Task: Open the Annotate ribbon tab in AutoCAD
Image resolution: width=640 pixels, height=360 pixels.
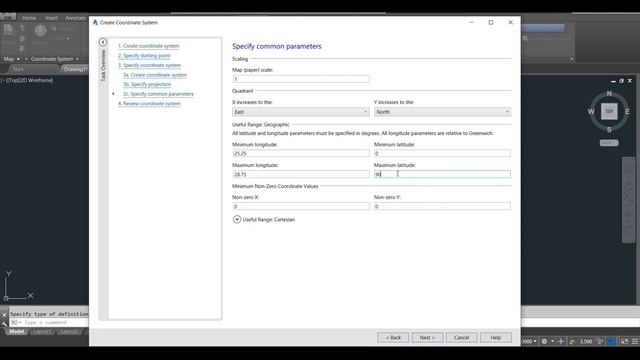Action: tap(76, 18)
